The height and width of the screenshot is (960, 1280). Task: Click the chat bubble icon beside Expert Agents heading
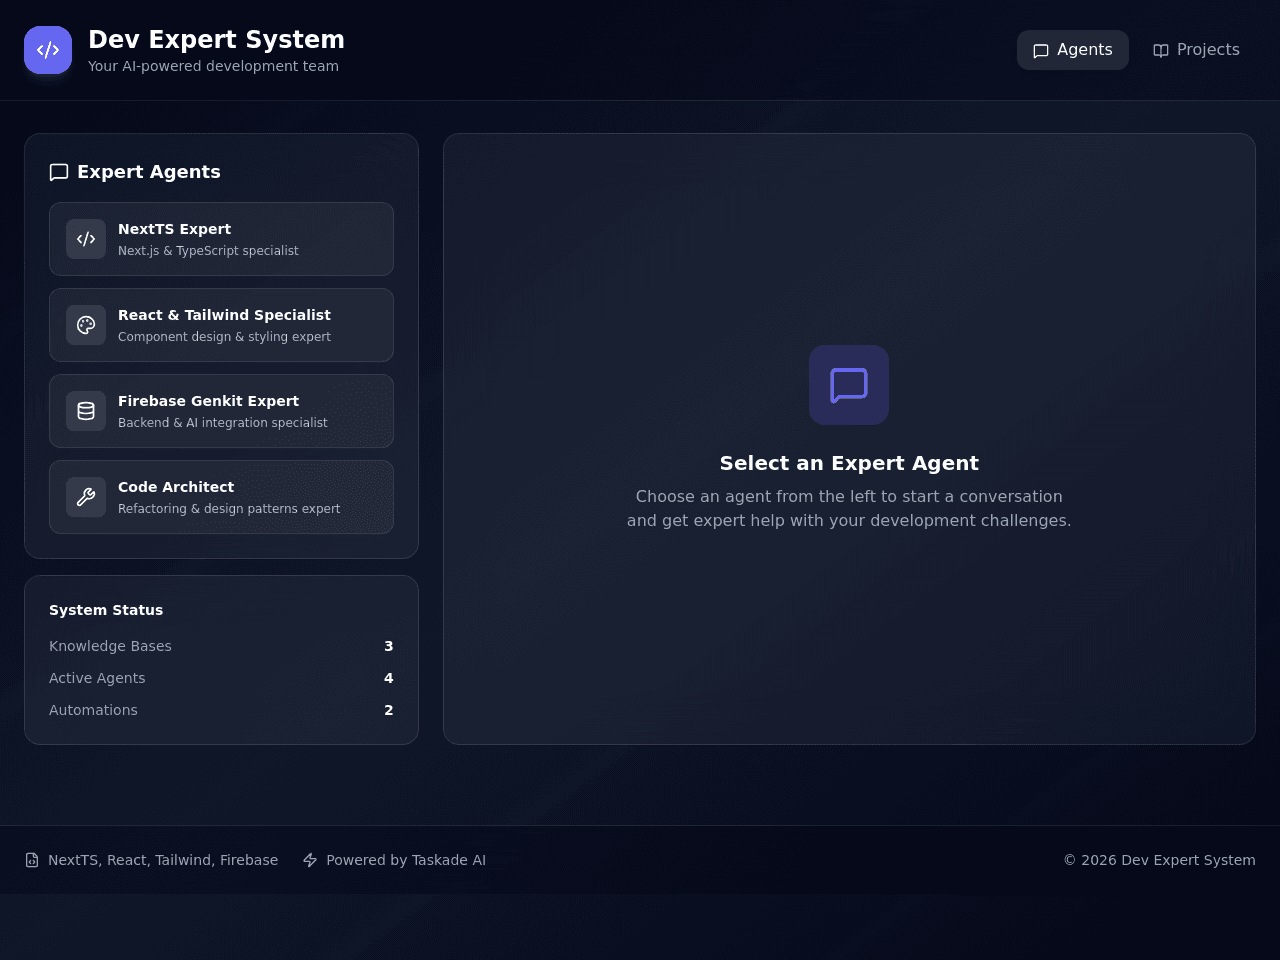59,172
